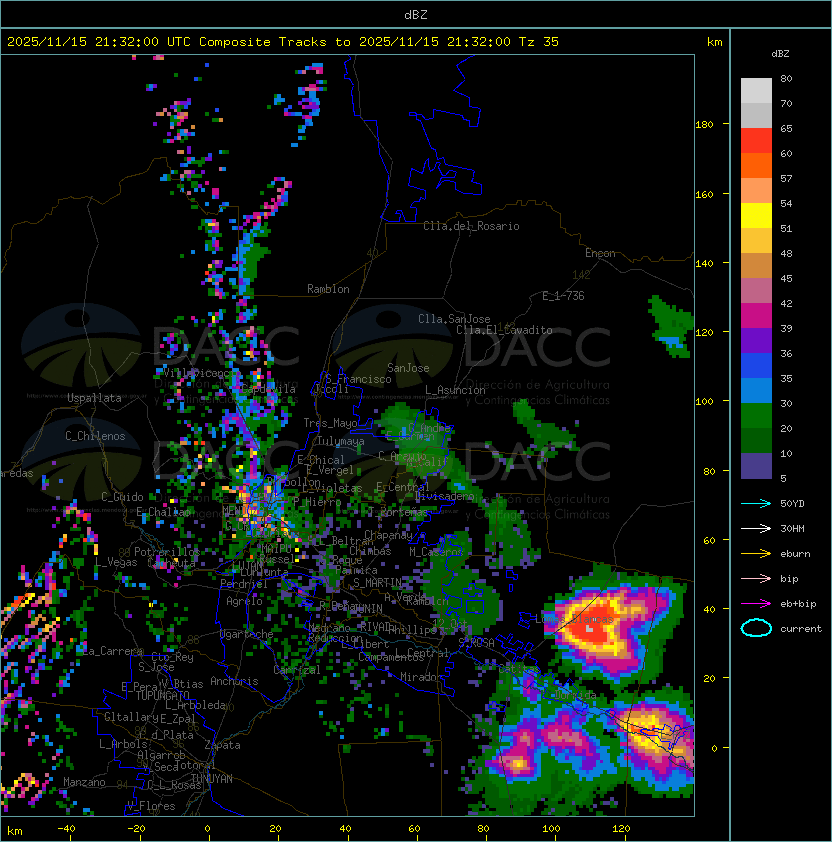The width and height of the screenshot is (832, 842).
Task: Pick the purple 36-39 dBZ legend swatch
Action: 756,340
